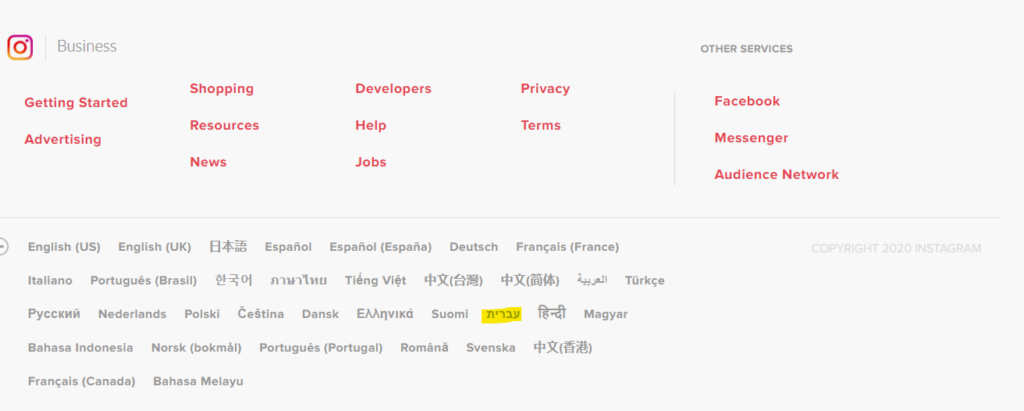Select the highlighted עברית language
Viewport: 1024px width, 411px height.
click(502, 314)
